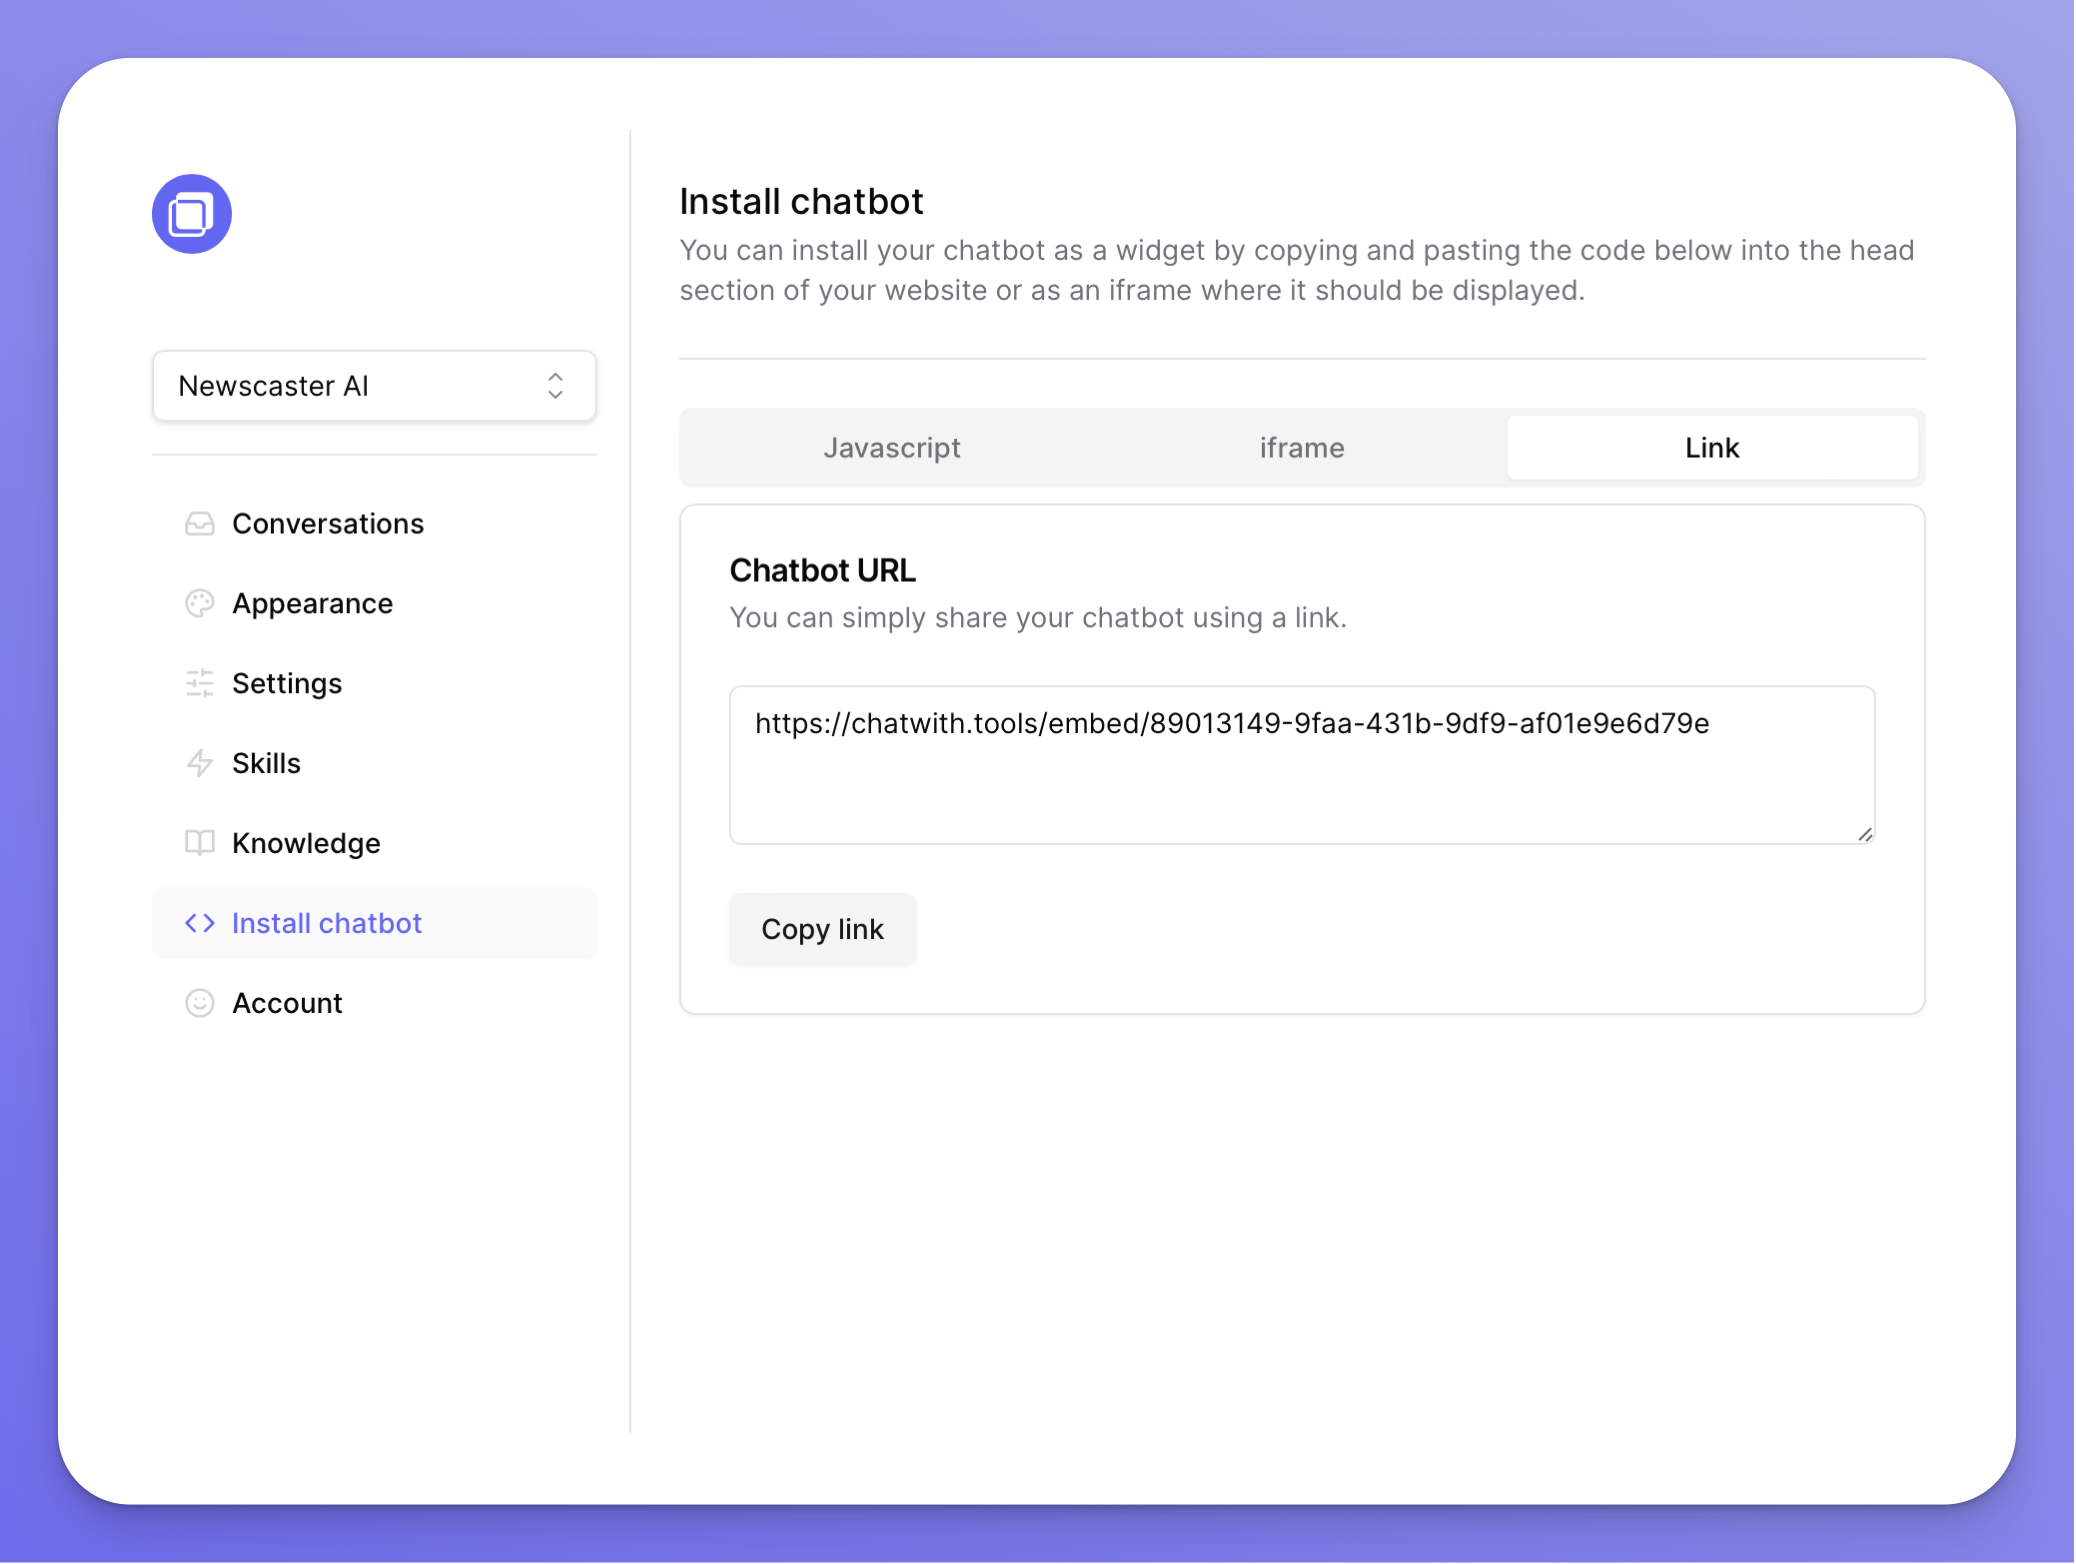Viewport: 2076px width, 1564px height.
Task: Click the chevron arrows on chatbot selector
Action: [x=556, y=386]
